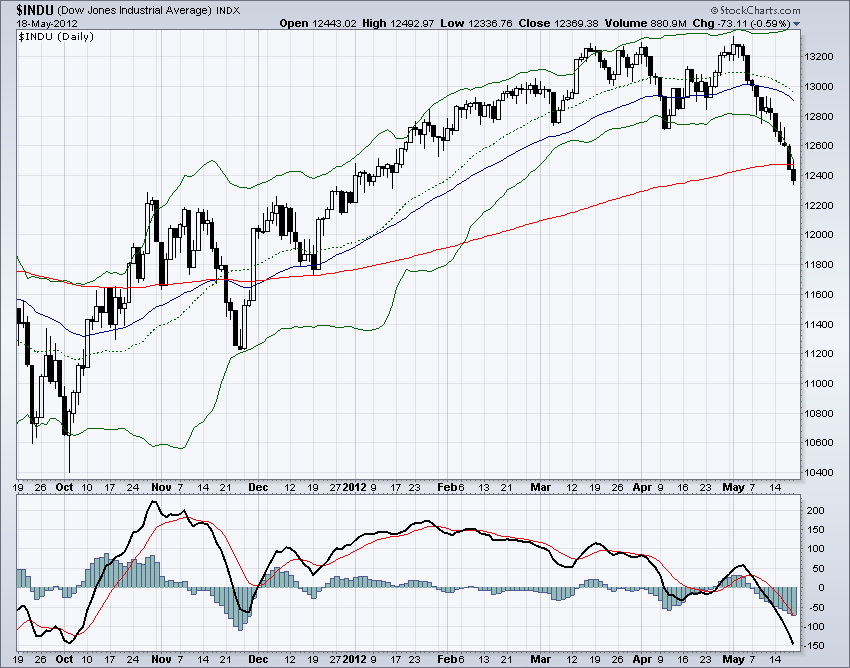
Task: Click the $INDU (Daily) legend label
Action: [56, 37]
